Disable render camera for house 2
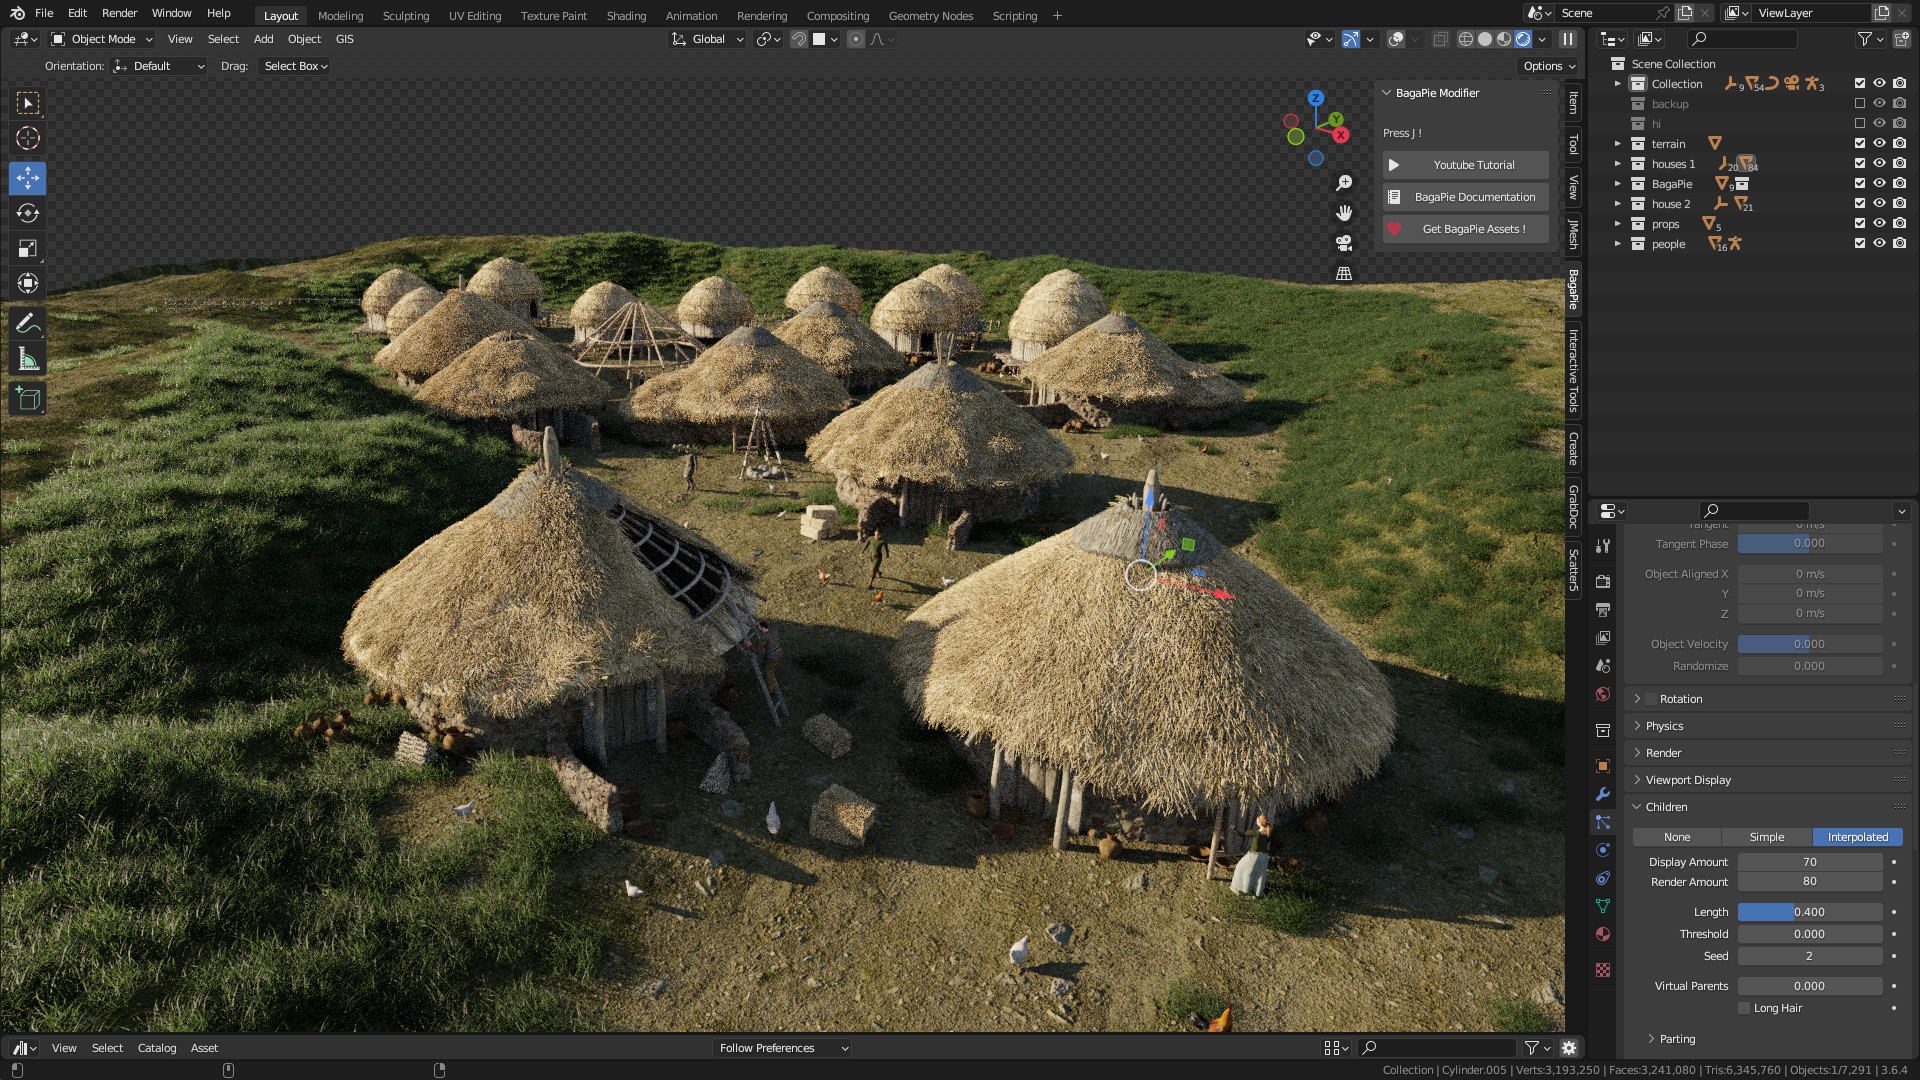The image size is (1920, 1080). click(x=1899, y=203)
